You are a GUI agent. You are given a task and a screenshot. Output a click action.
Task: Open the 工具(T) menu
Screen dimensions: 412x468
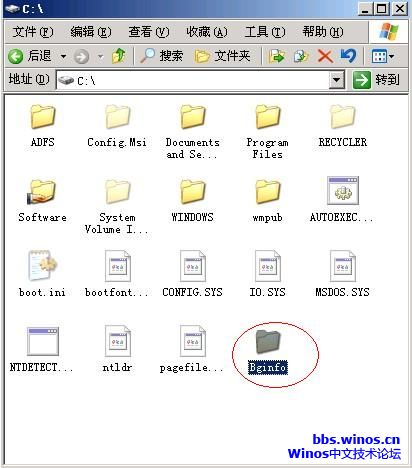265,32
